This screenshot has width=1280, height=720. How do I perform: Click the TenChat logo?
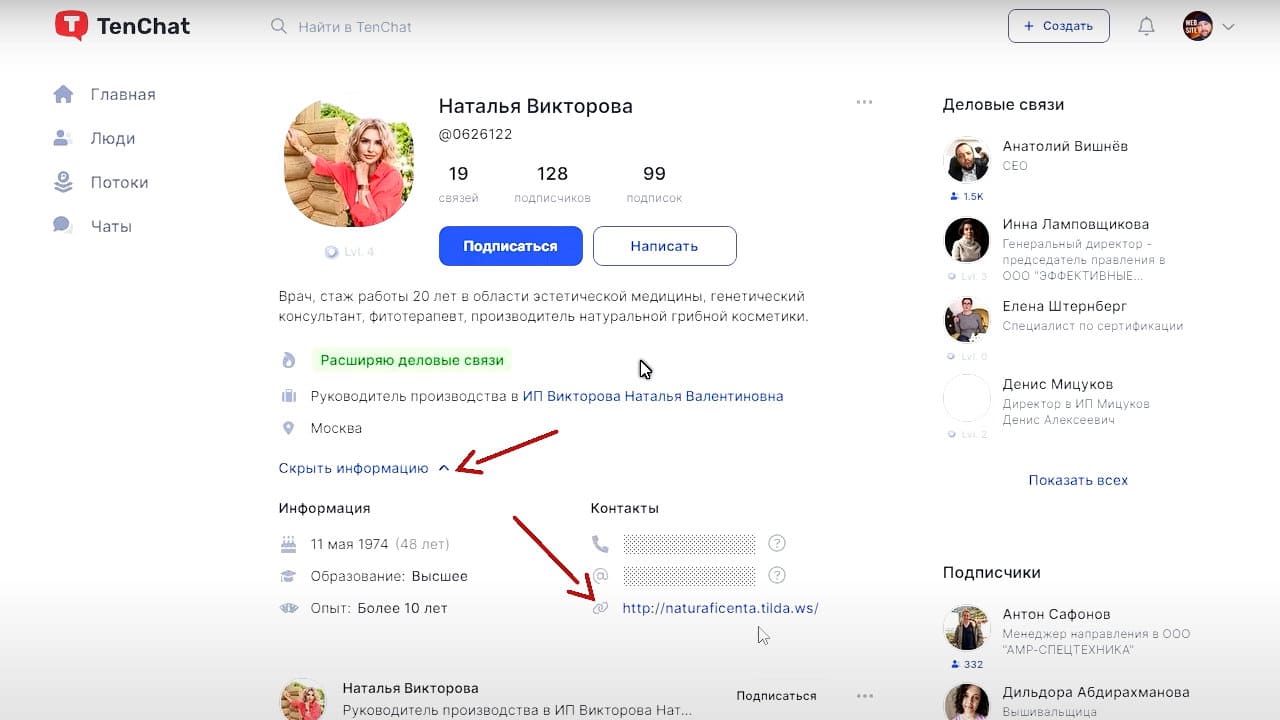pos(120,26)
